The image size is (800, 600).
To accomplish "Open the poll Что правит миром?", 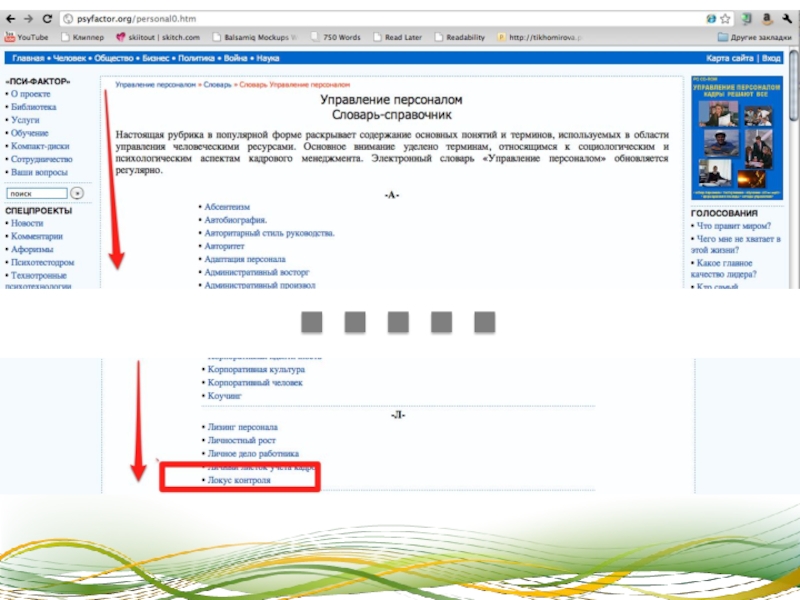I will (x=734, y=226).
